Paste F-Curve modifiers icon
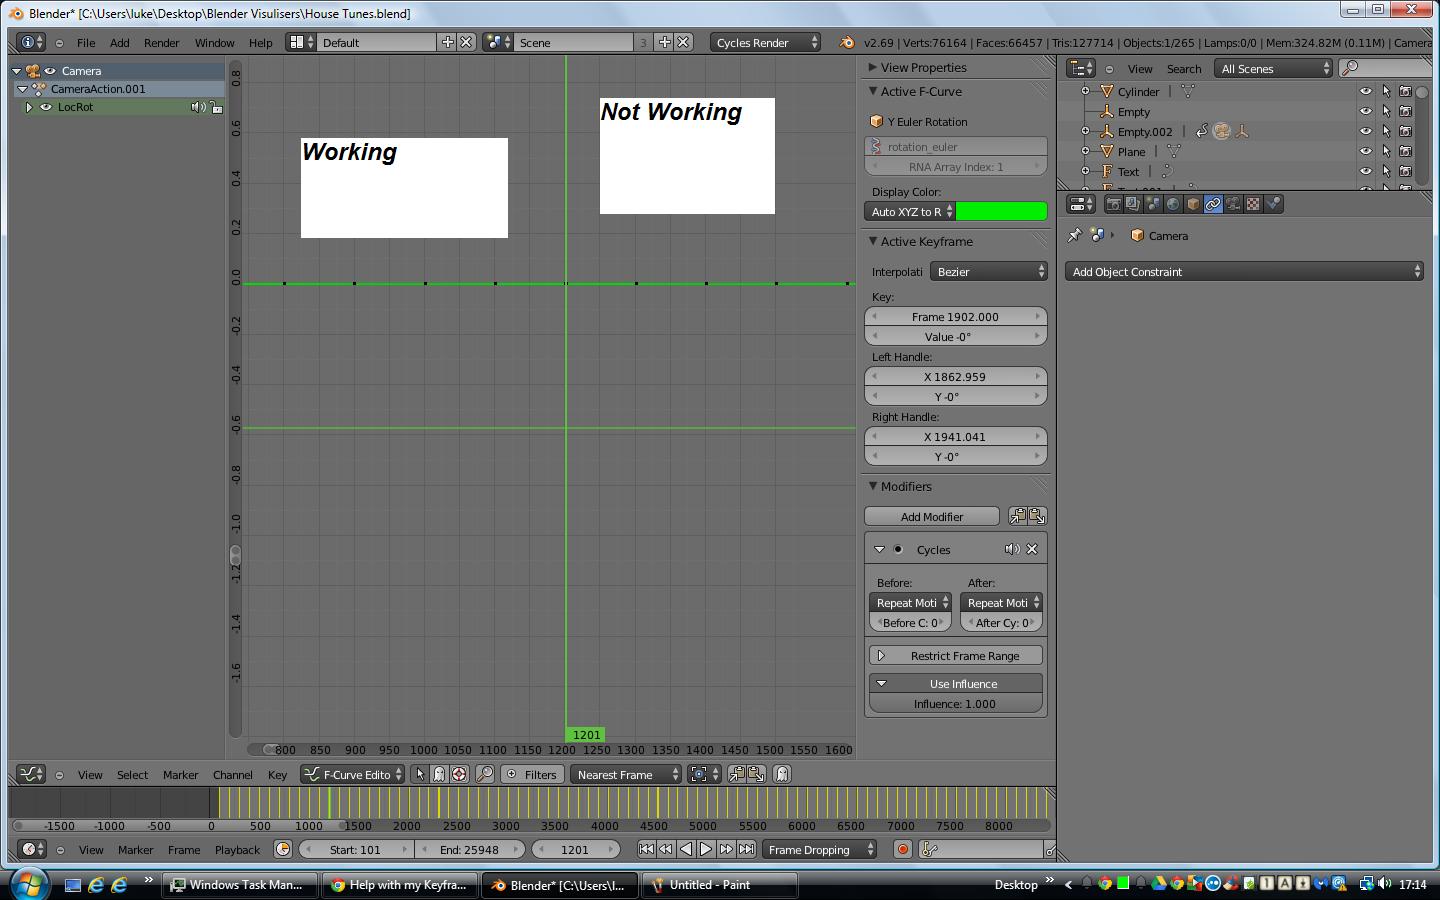 coord(1037,516)
